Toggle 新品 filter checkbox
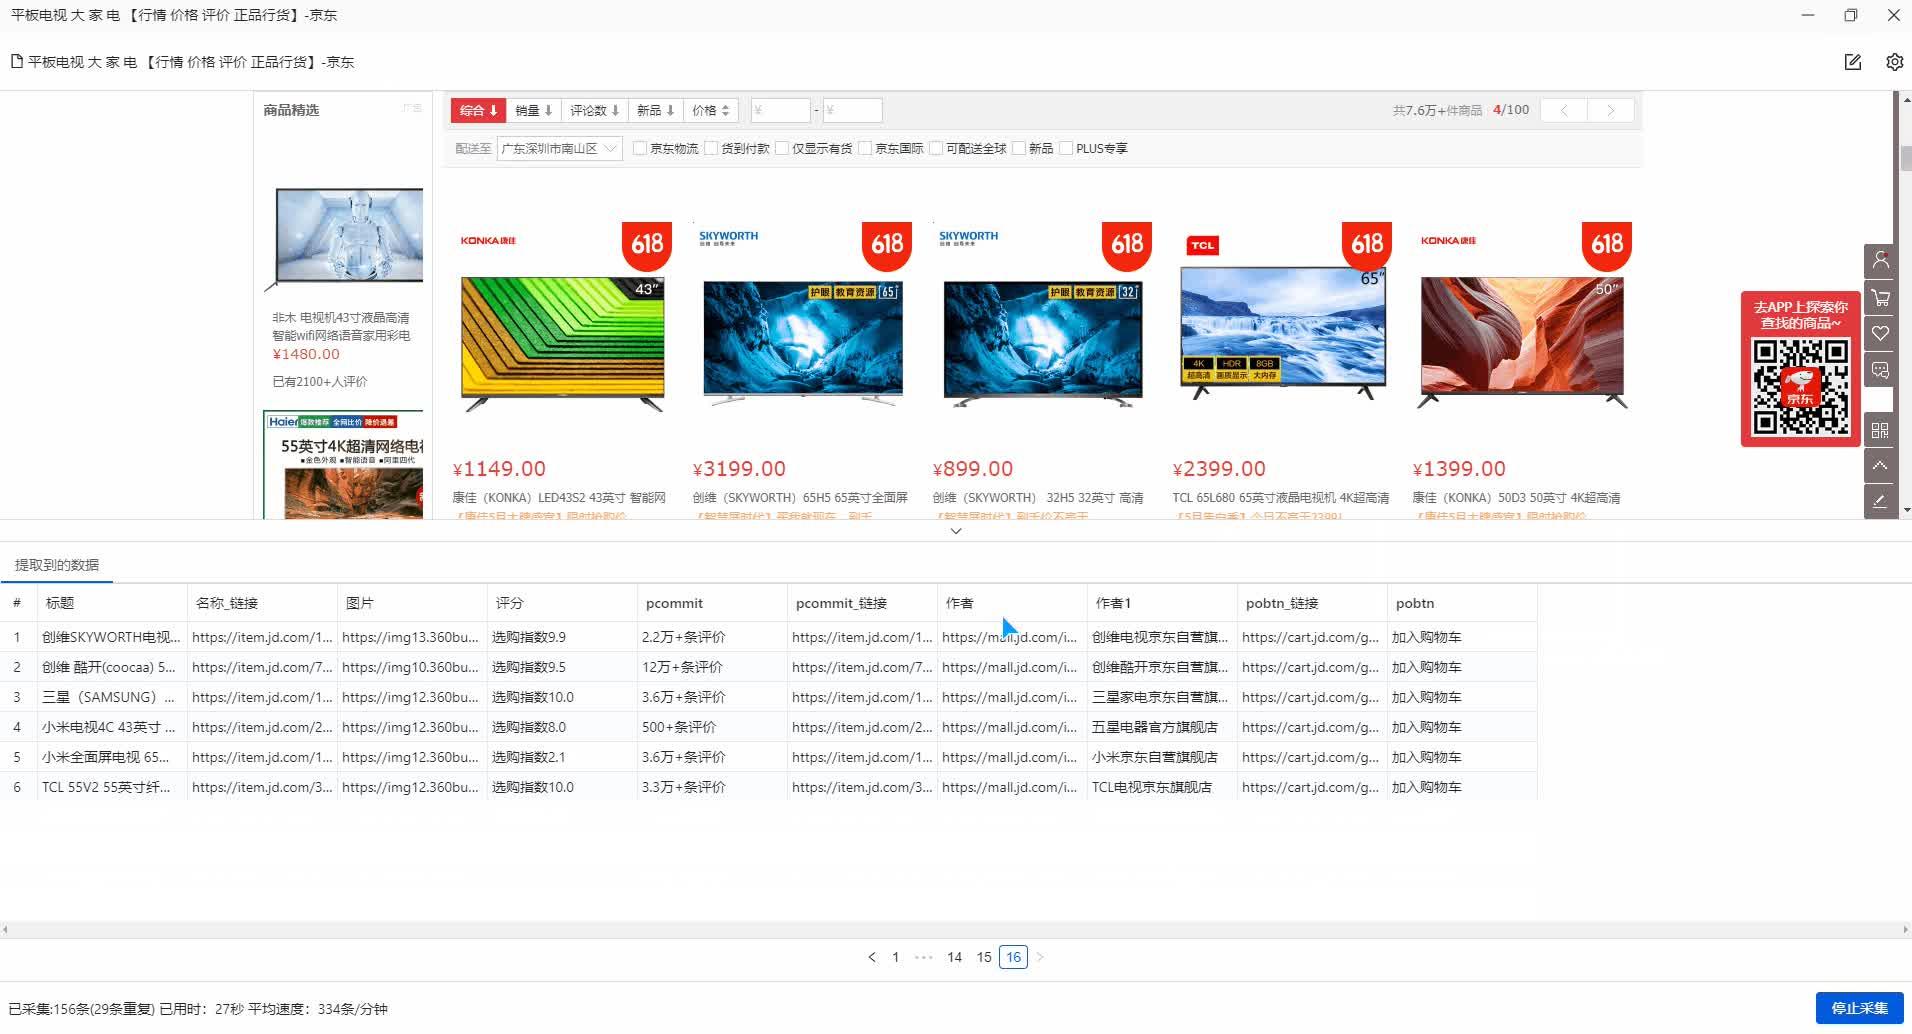The height and width of the screenshot is (1034, 1912). (x=1019, y=148)
